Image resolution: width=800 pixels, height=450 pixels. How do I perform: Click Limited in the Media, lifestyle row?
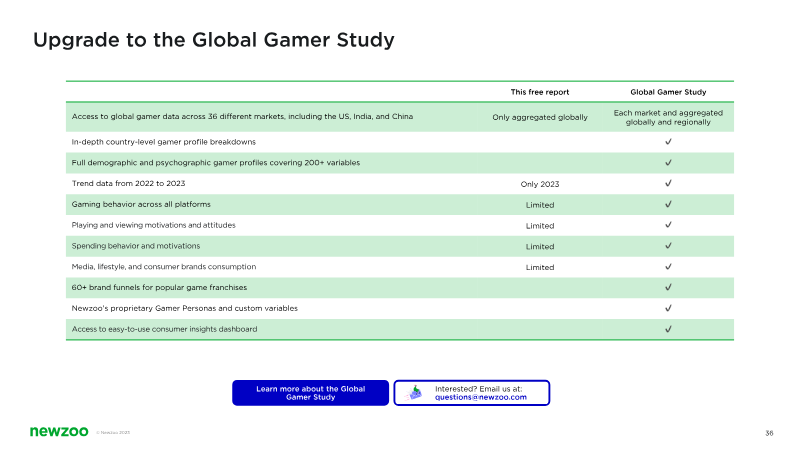tap(540, 267)
